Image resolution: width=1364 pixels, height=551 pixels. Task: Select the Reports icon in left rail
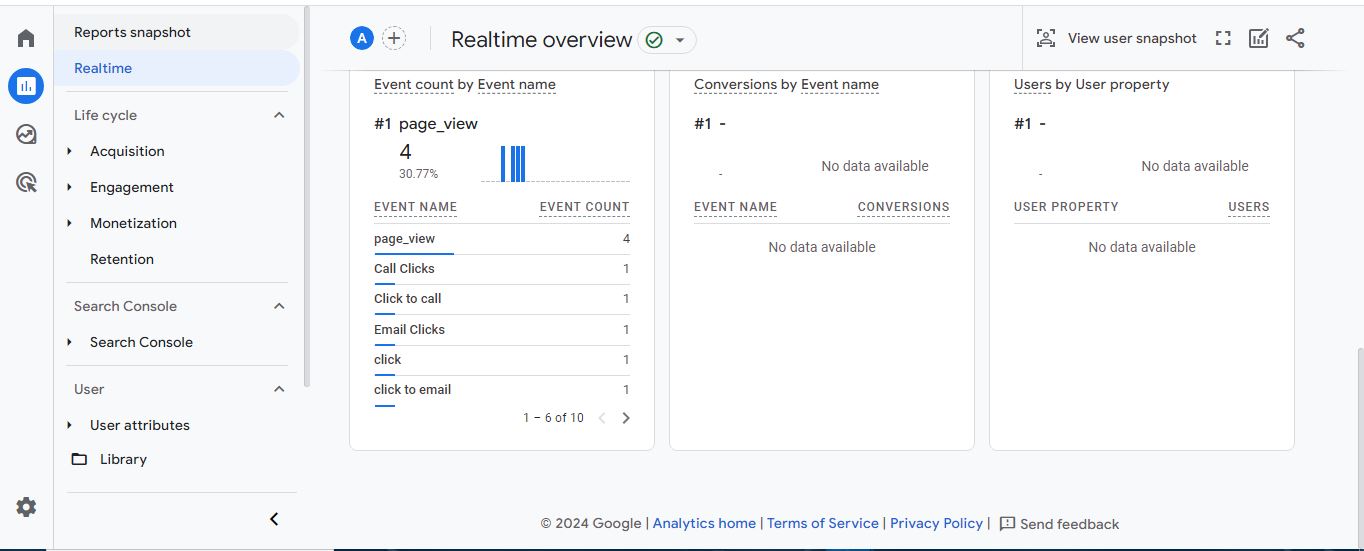pos(26,87)
